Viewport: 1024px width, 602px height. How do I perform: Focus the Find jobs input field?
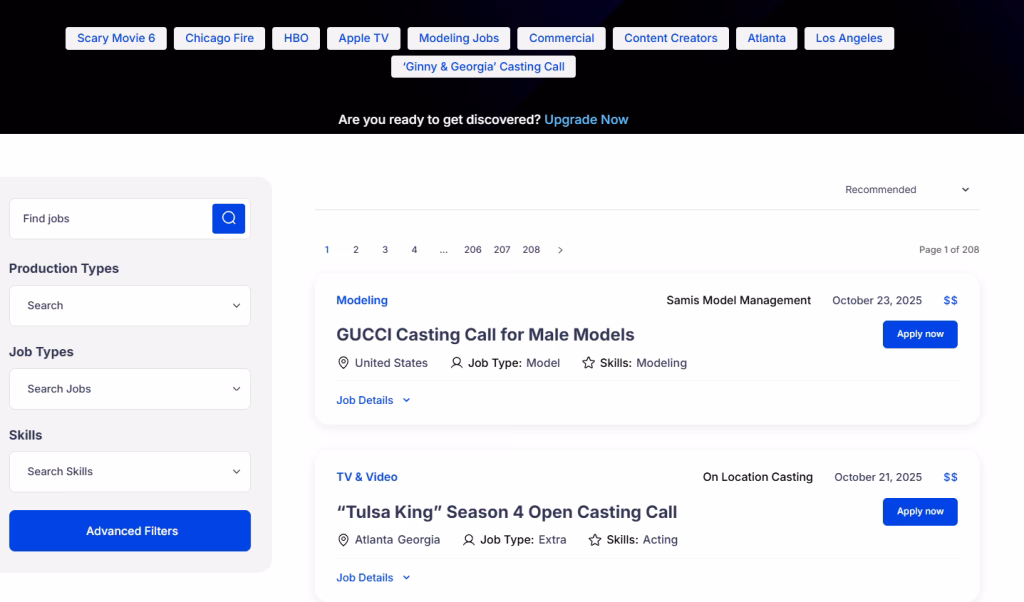pyautogui.click(x=110, y=219)
